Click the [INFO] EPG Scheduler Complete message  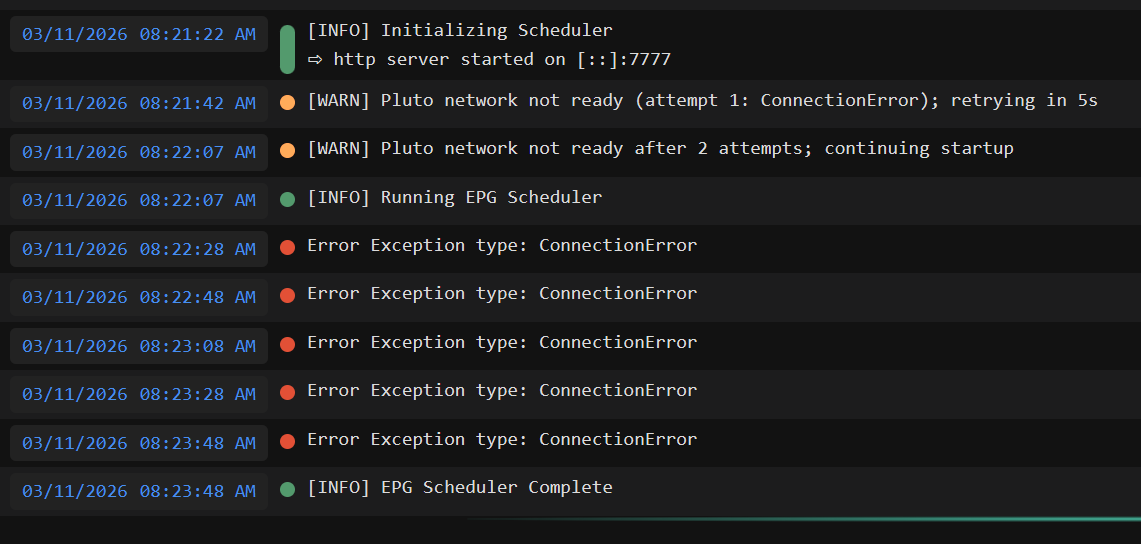pyautogui.click(x=460, y=488)
